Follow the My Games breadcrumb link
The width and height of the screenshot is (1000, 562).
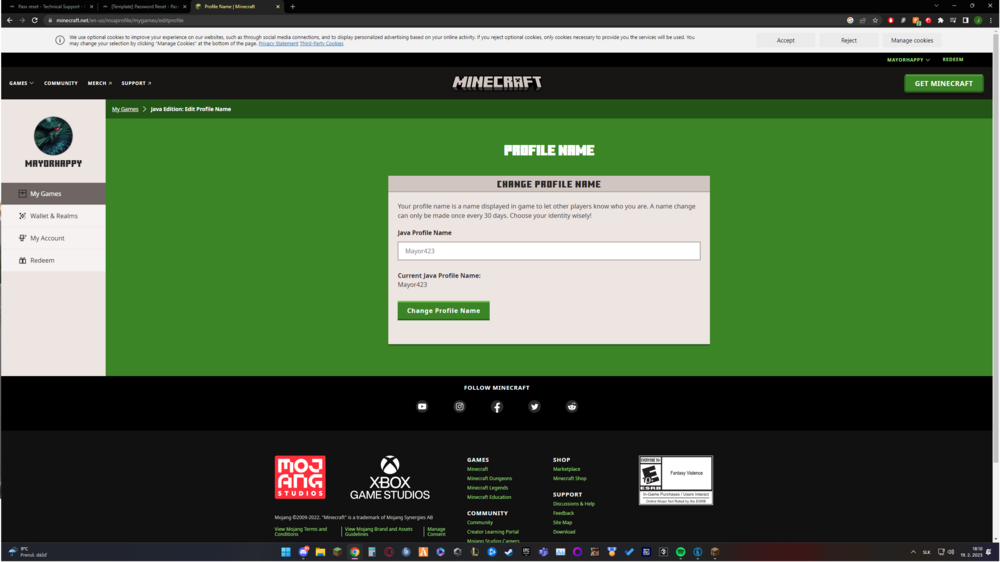click(x=125, y=109)
